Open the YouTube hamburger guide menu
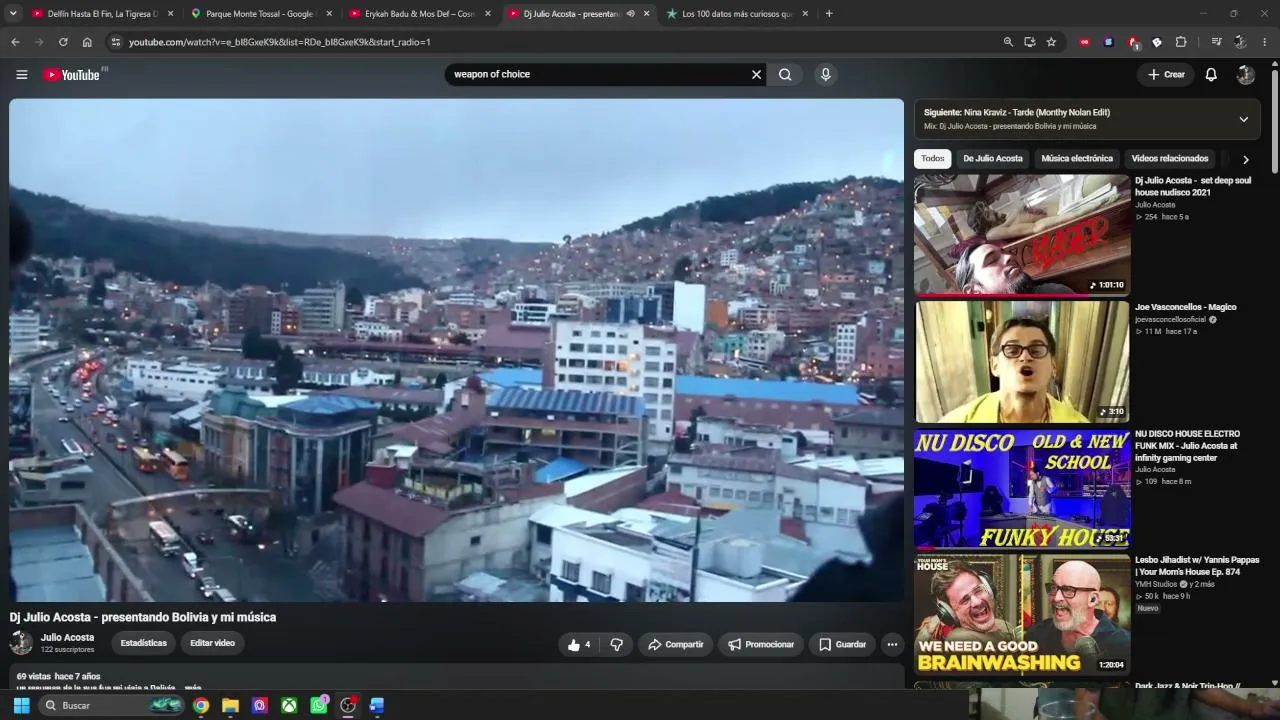This screenshot has height=720, width=1280. click(x=21, y=74)
